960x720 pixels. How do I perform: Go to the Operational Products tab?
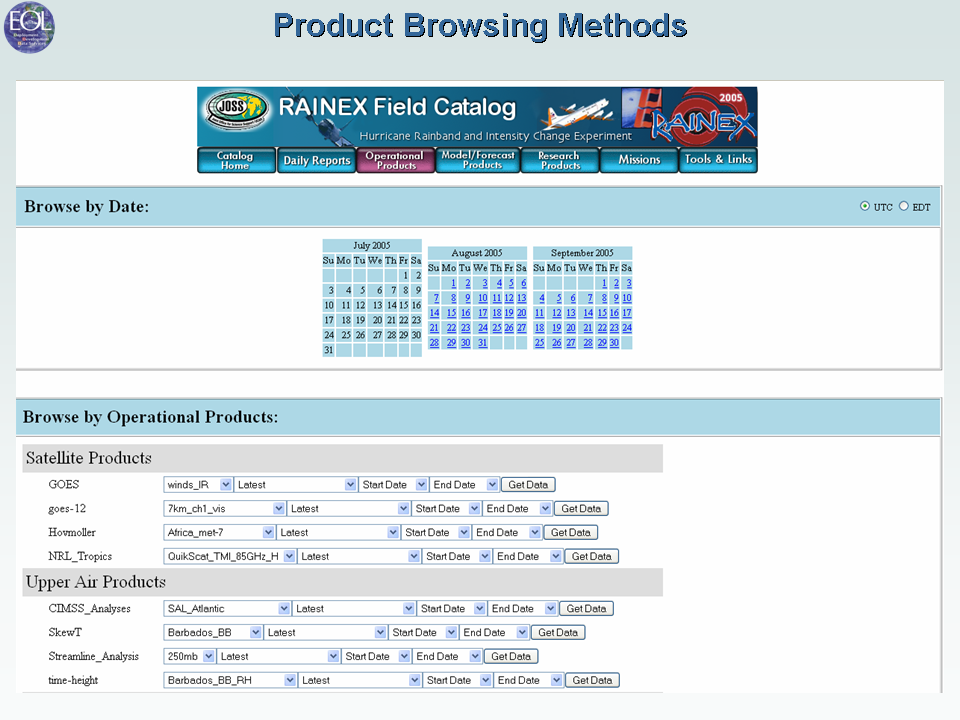pos(396,160)
